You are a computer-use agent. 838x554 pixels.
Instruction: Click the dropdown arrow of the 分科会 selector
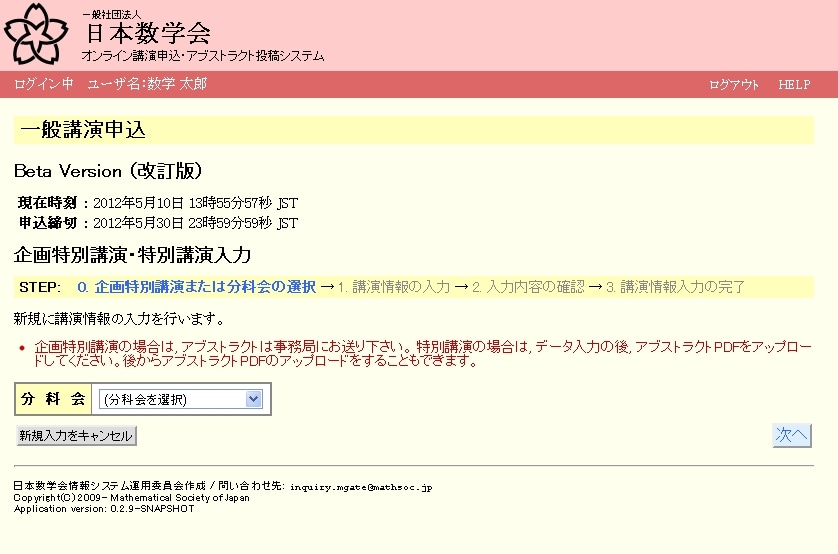click(x=253, y=399)
